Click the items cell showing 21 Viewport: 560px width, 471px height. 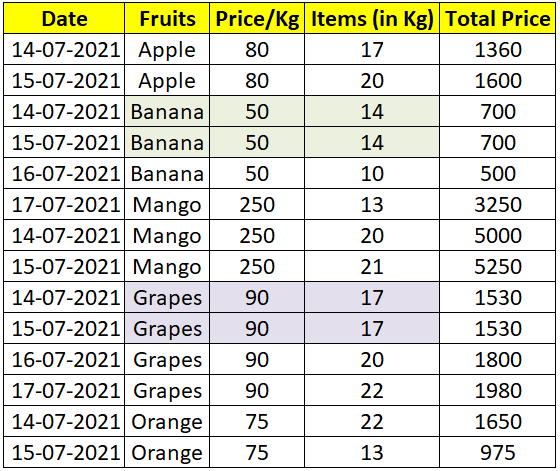[x=372, y=267]
